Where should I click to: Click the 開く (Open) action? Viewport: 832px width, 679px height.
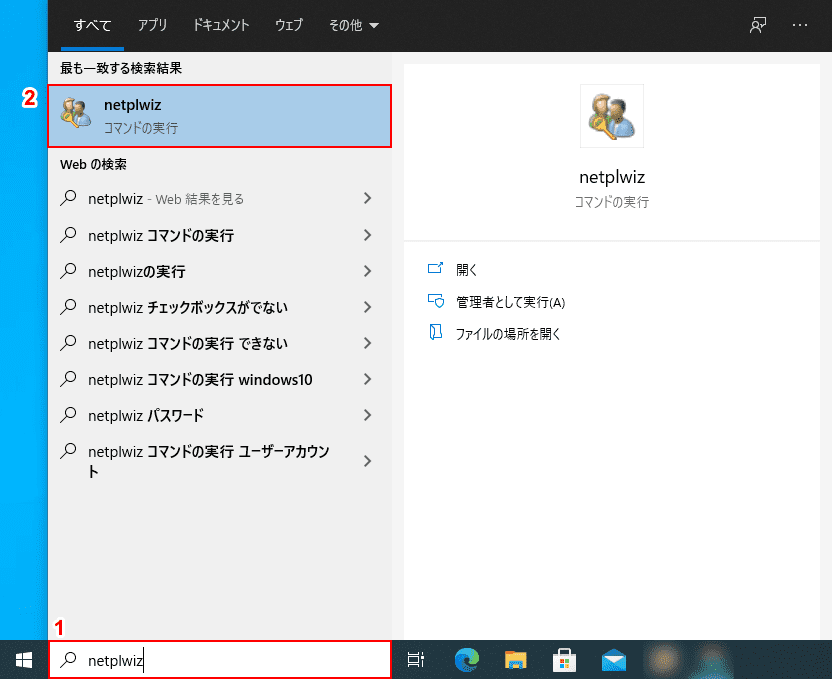pyautogui.click(x=466, y=269)
